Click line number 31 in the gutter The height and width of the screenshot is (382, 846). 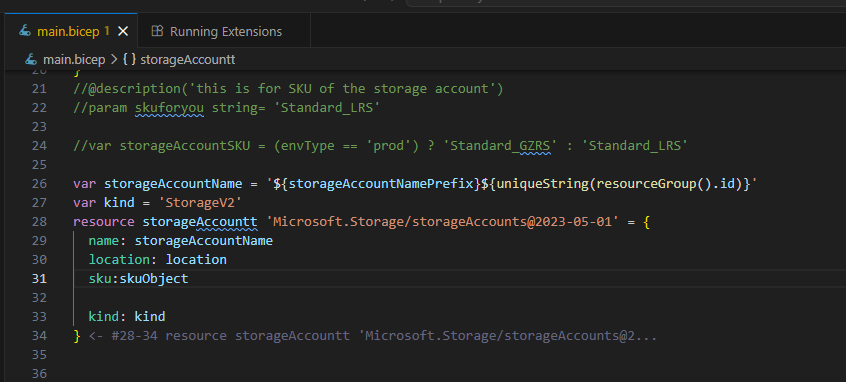[39, 278]
